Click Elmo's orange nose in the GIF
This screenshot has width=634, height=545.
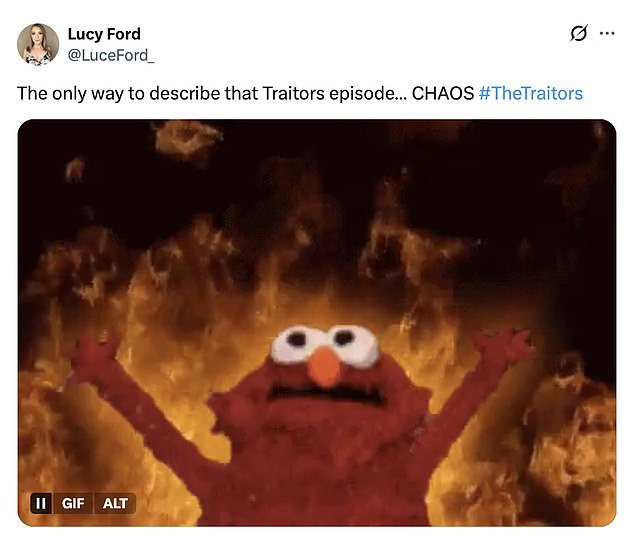click(324, 366)
